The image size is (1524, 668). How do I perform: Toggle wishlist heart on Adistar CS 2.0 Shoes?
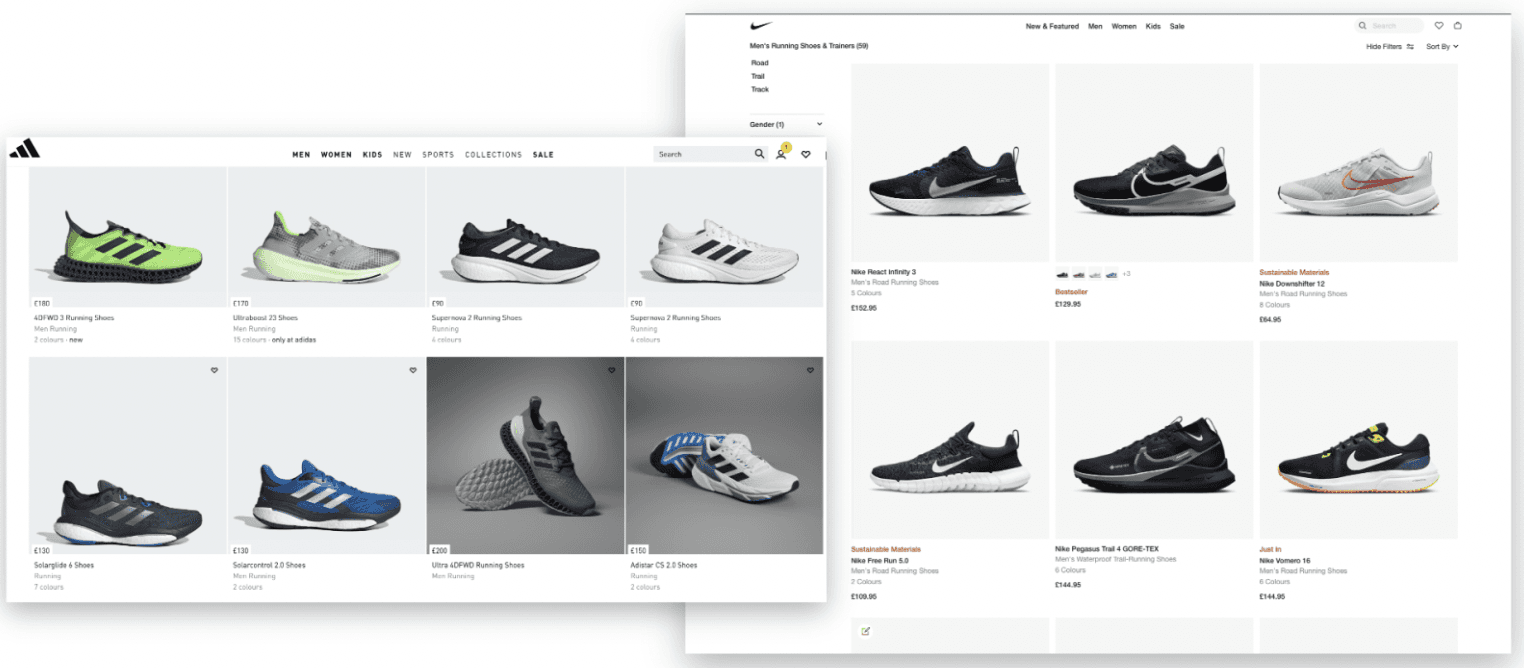click(810, 370)
